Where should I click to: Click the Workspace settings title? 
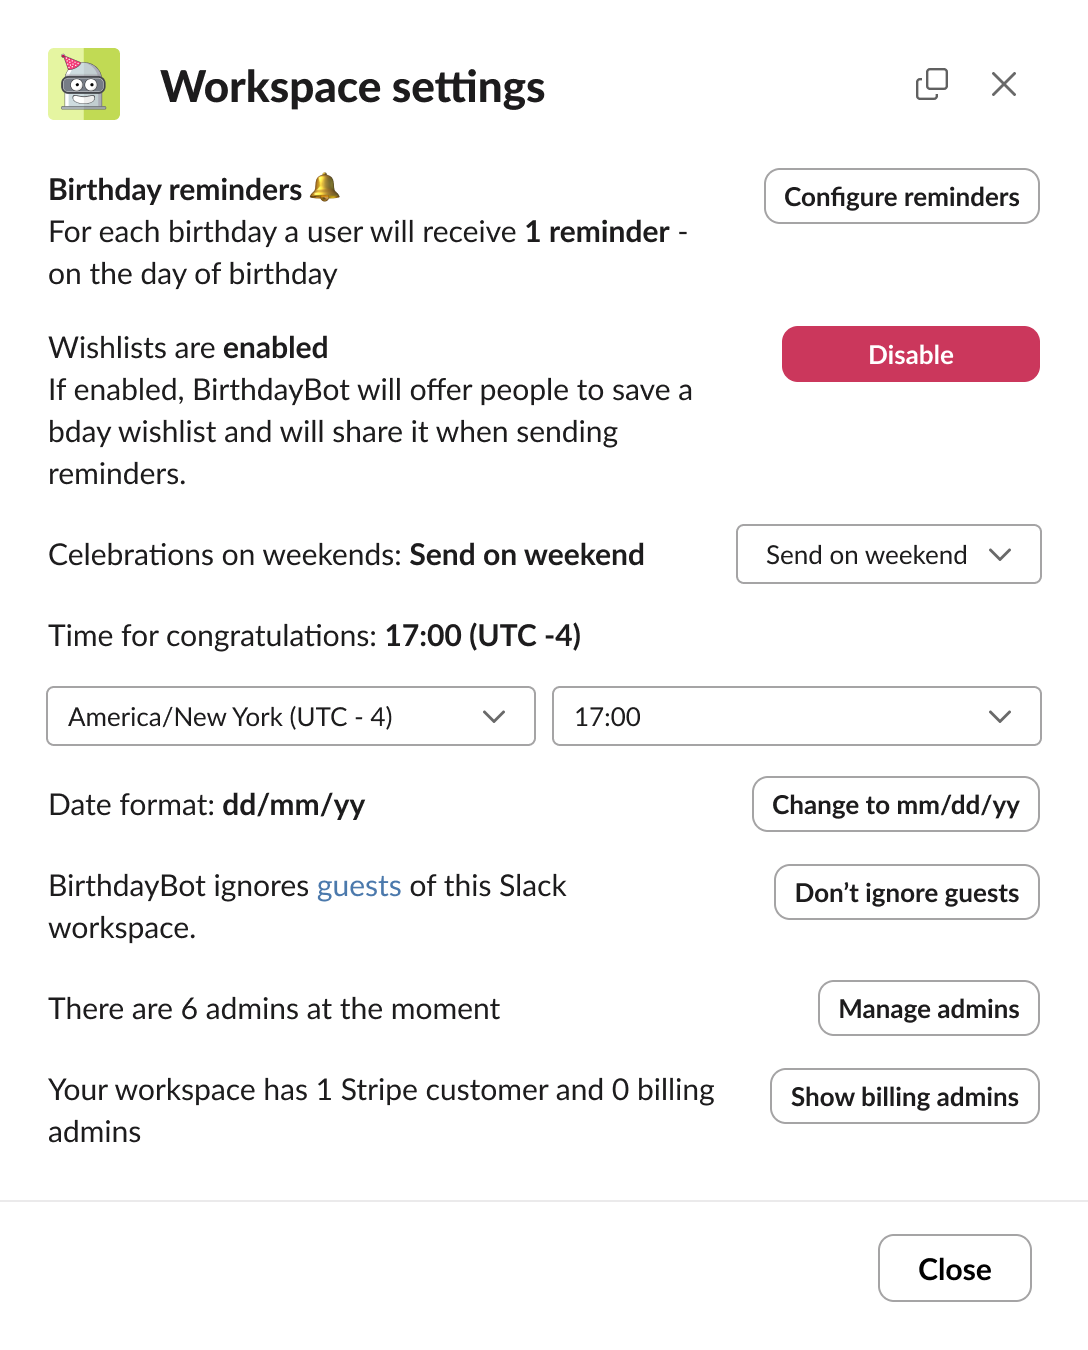pyautogui.click(x=354, y=87)
